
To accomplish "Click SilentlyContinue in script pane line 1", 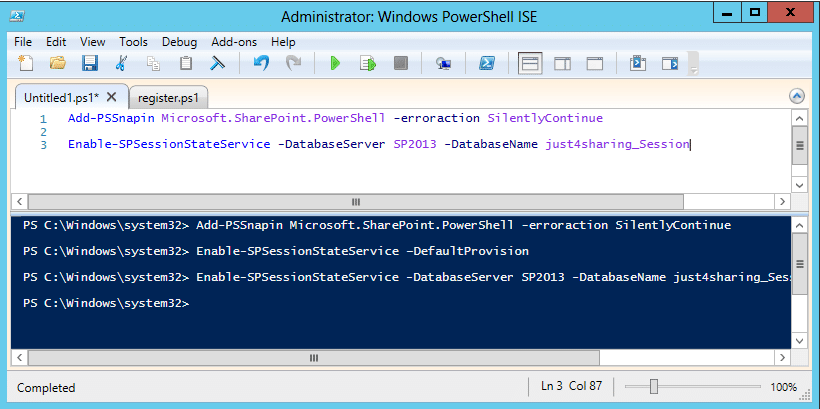I will point(545,118).
